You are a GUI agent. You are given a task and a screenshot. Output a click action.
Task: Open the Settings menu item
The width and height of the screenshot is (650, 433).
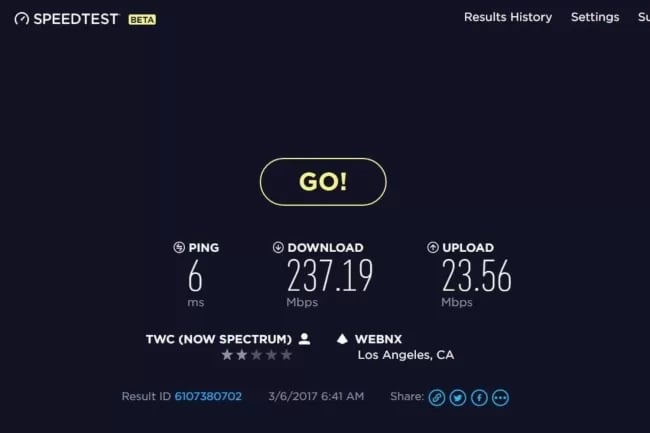[x=595, y=17]
